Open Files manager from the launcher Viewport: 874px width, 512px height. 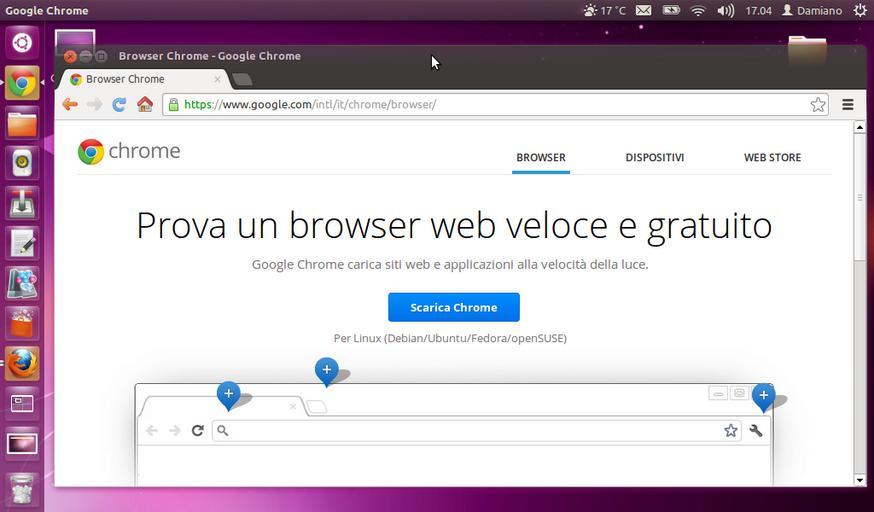click(x=22, y=123)
